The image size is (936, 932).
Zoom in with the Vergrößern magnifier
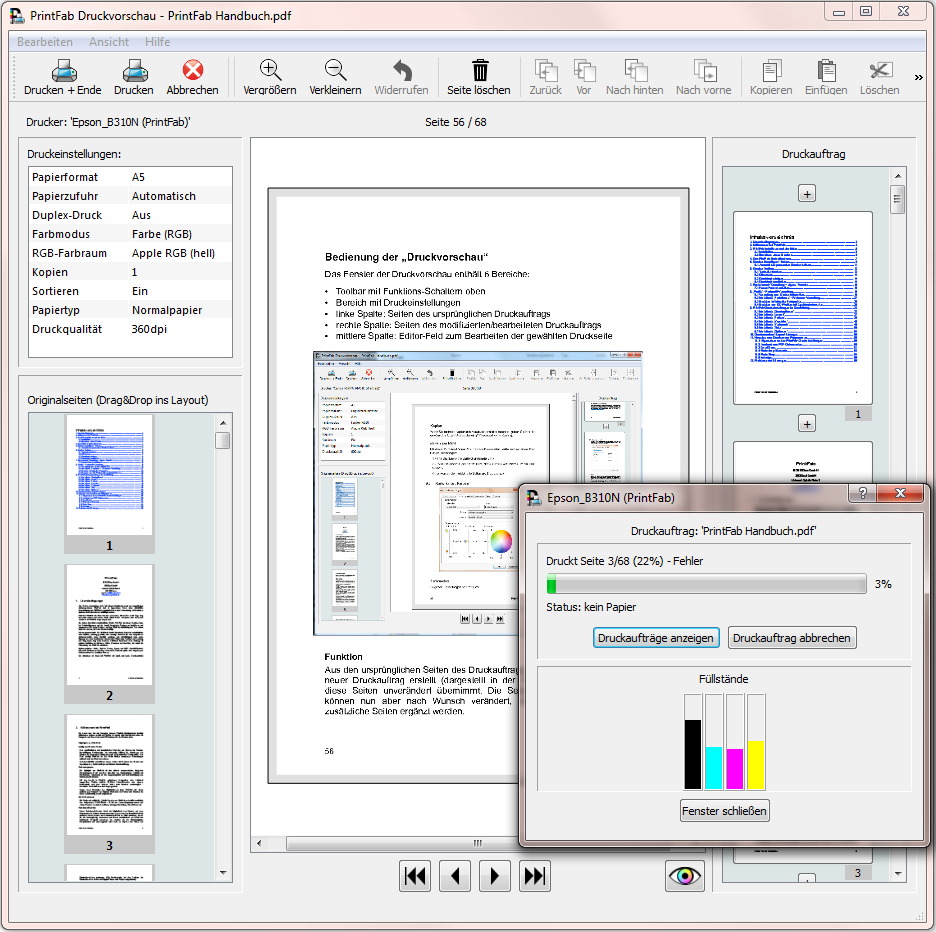point(270,71)
